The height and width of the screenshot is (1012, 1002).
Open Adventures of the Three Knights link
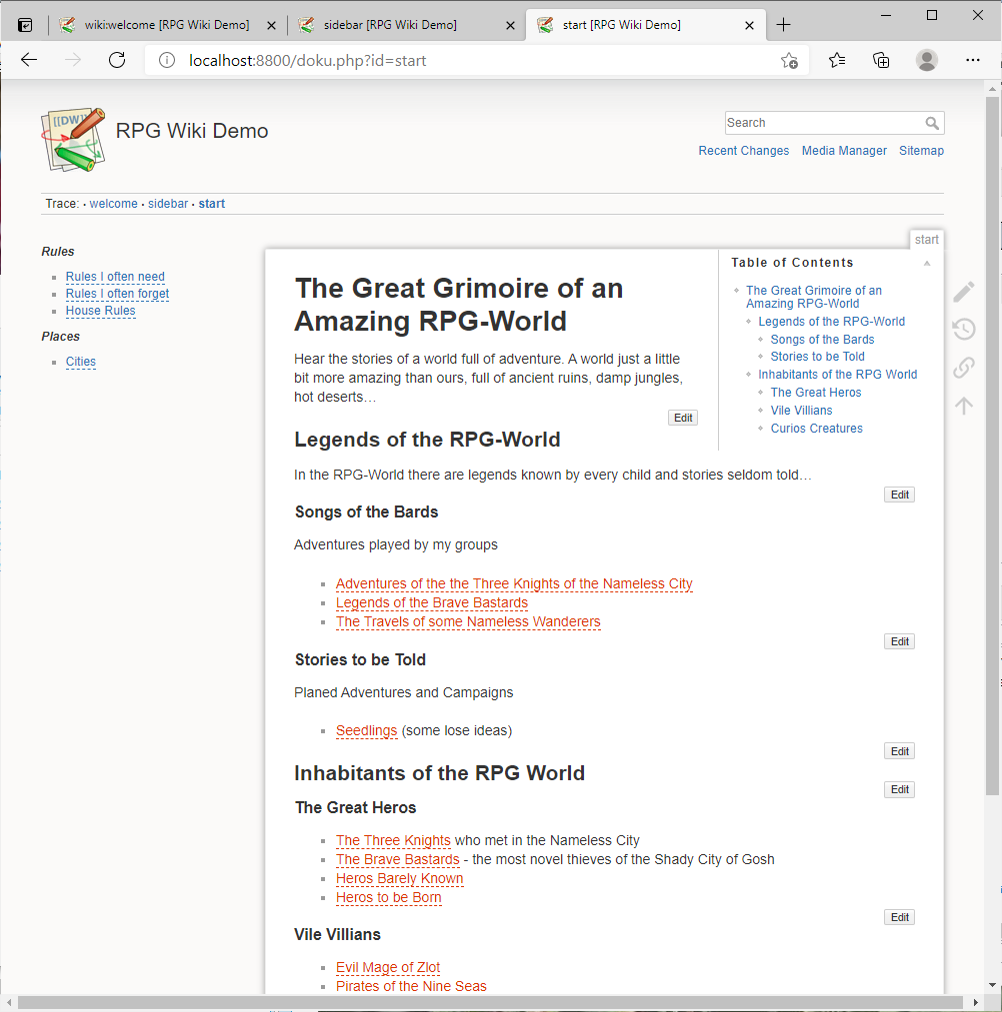[x=514, y=583]
